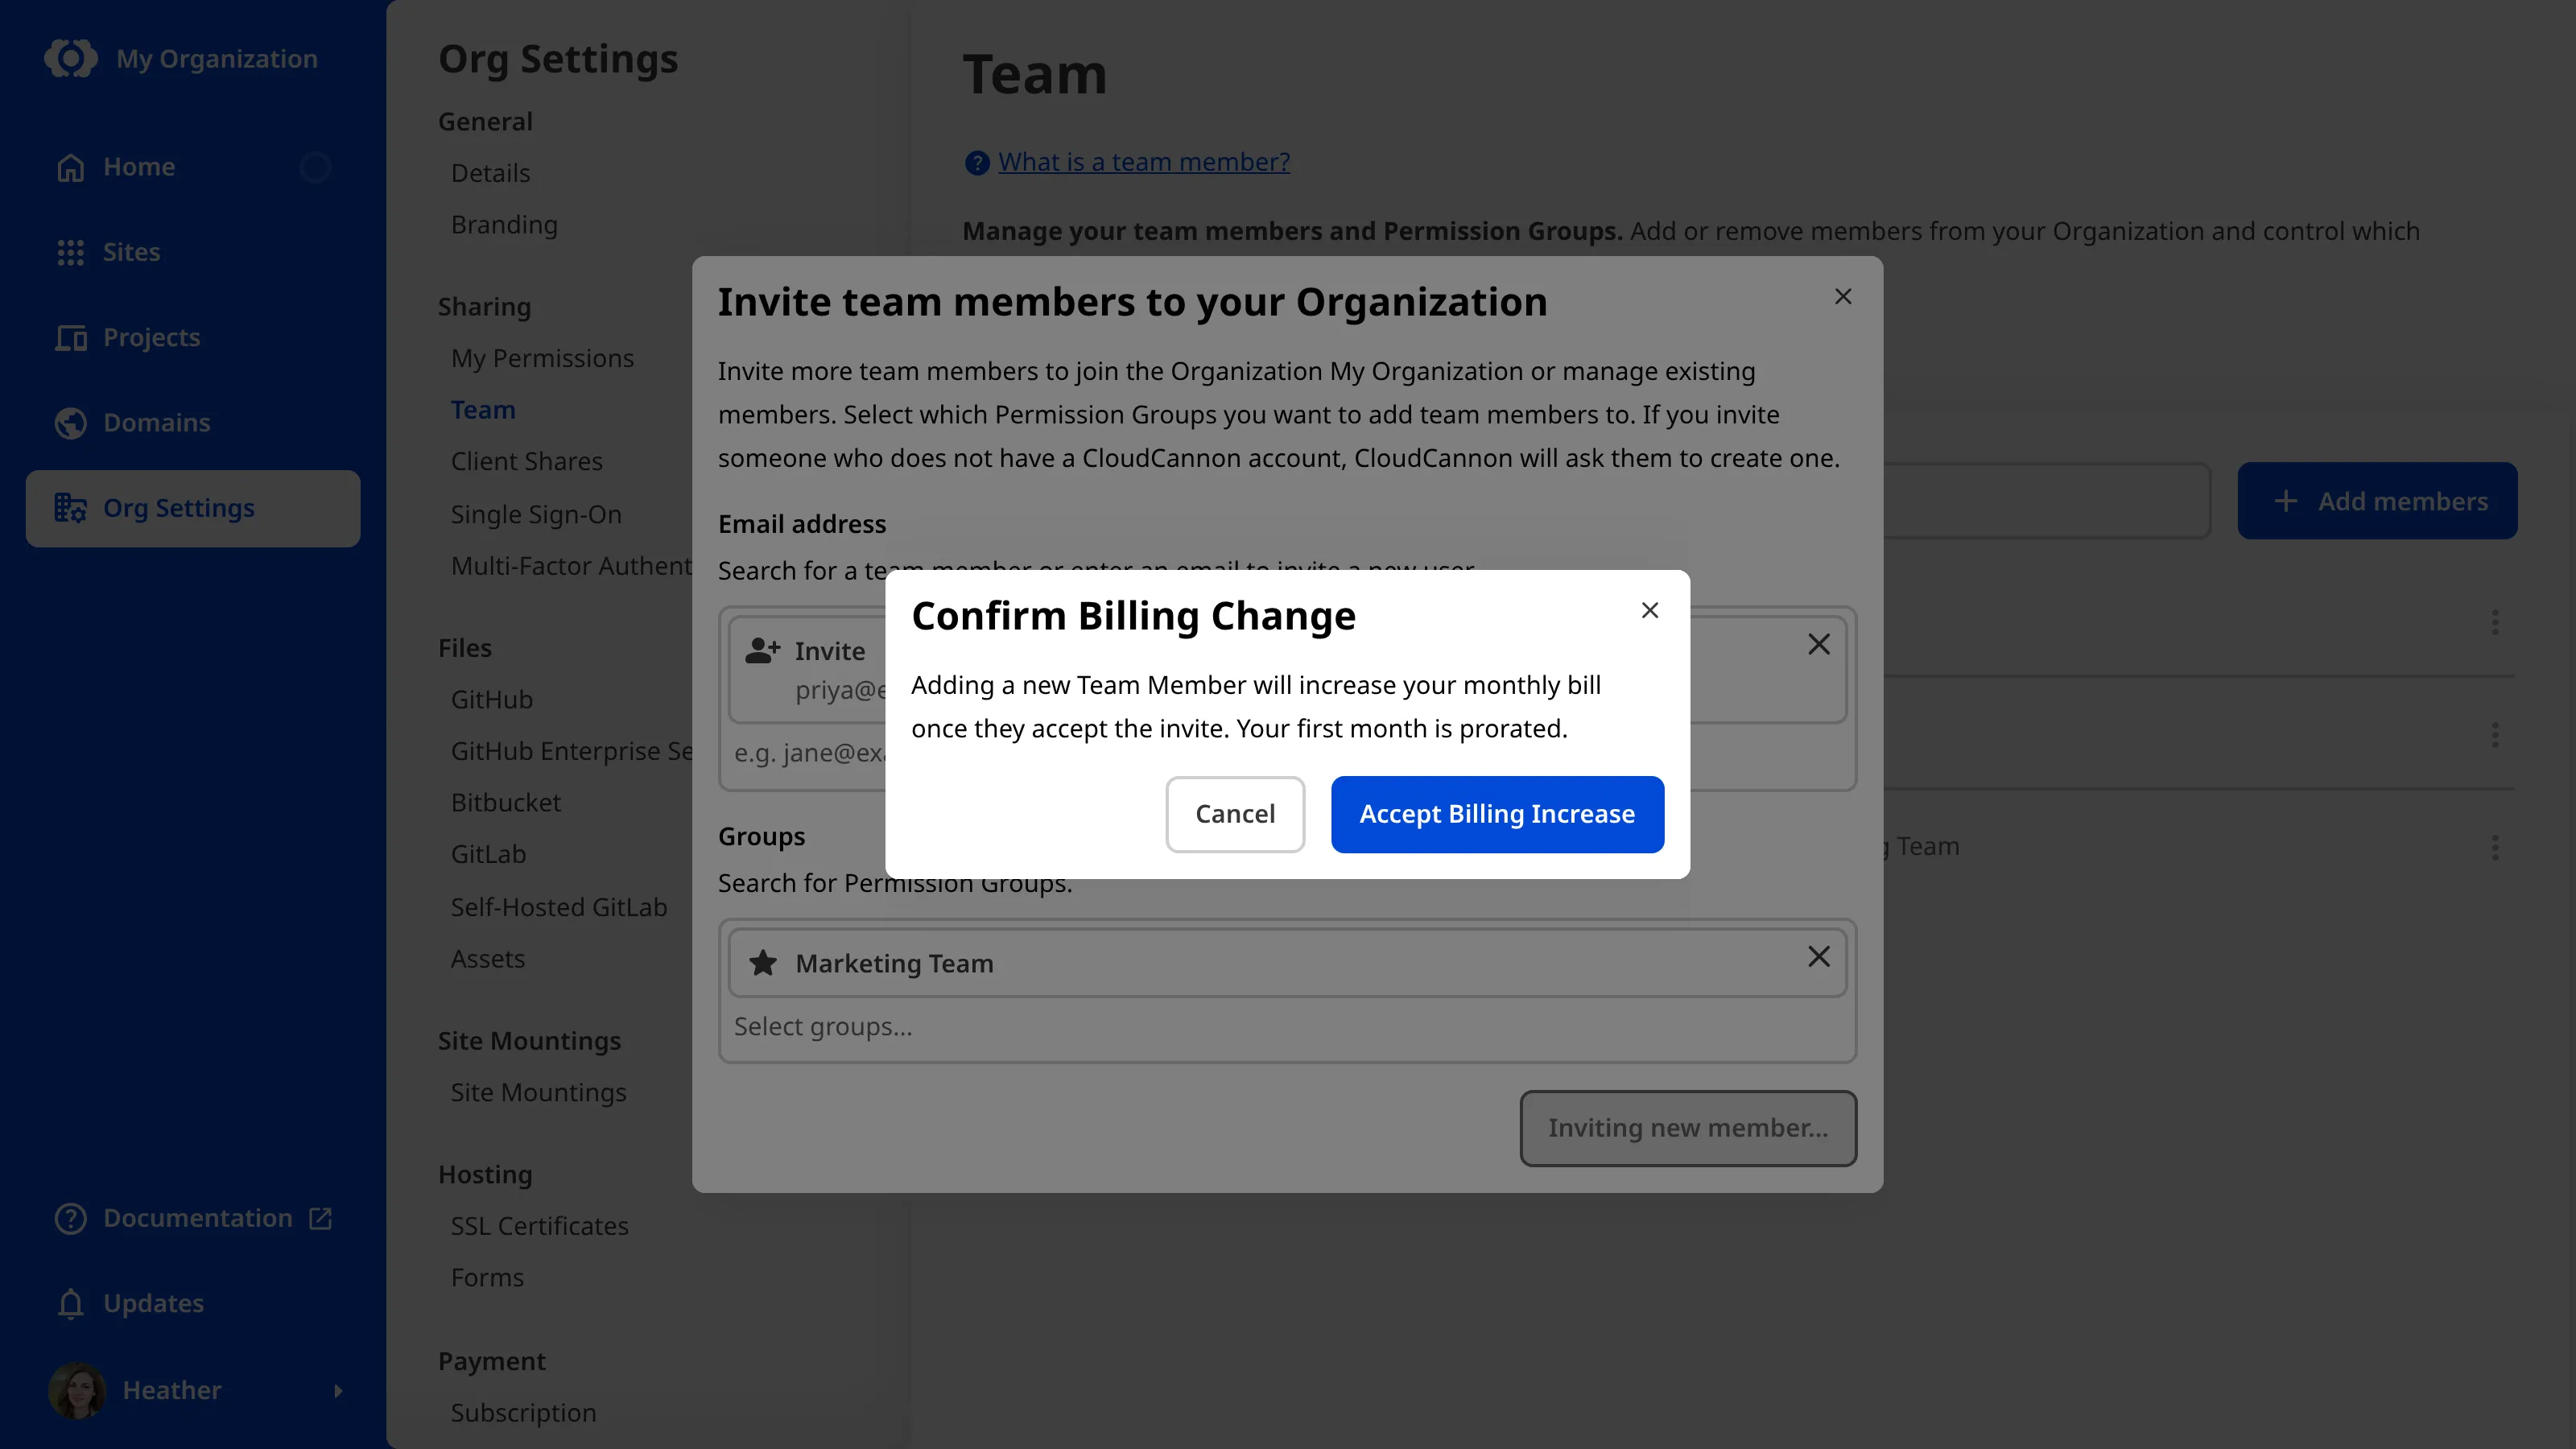
Task: Click the CloudCannon logo icon
Action: coord(71,58)
